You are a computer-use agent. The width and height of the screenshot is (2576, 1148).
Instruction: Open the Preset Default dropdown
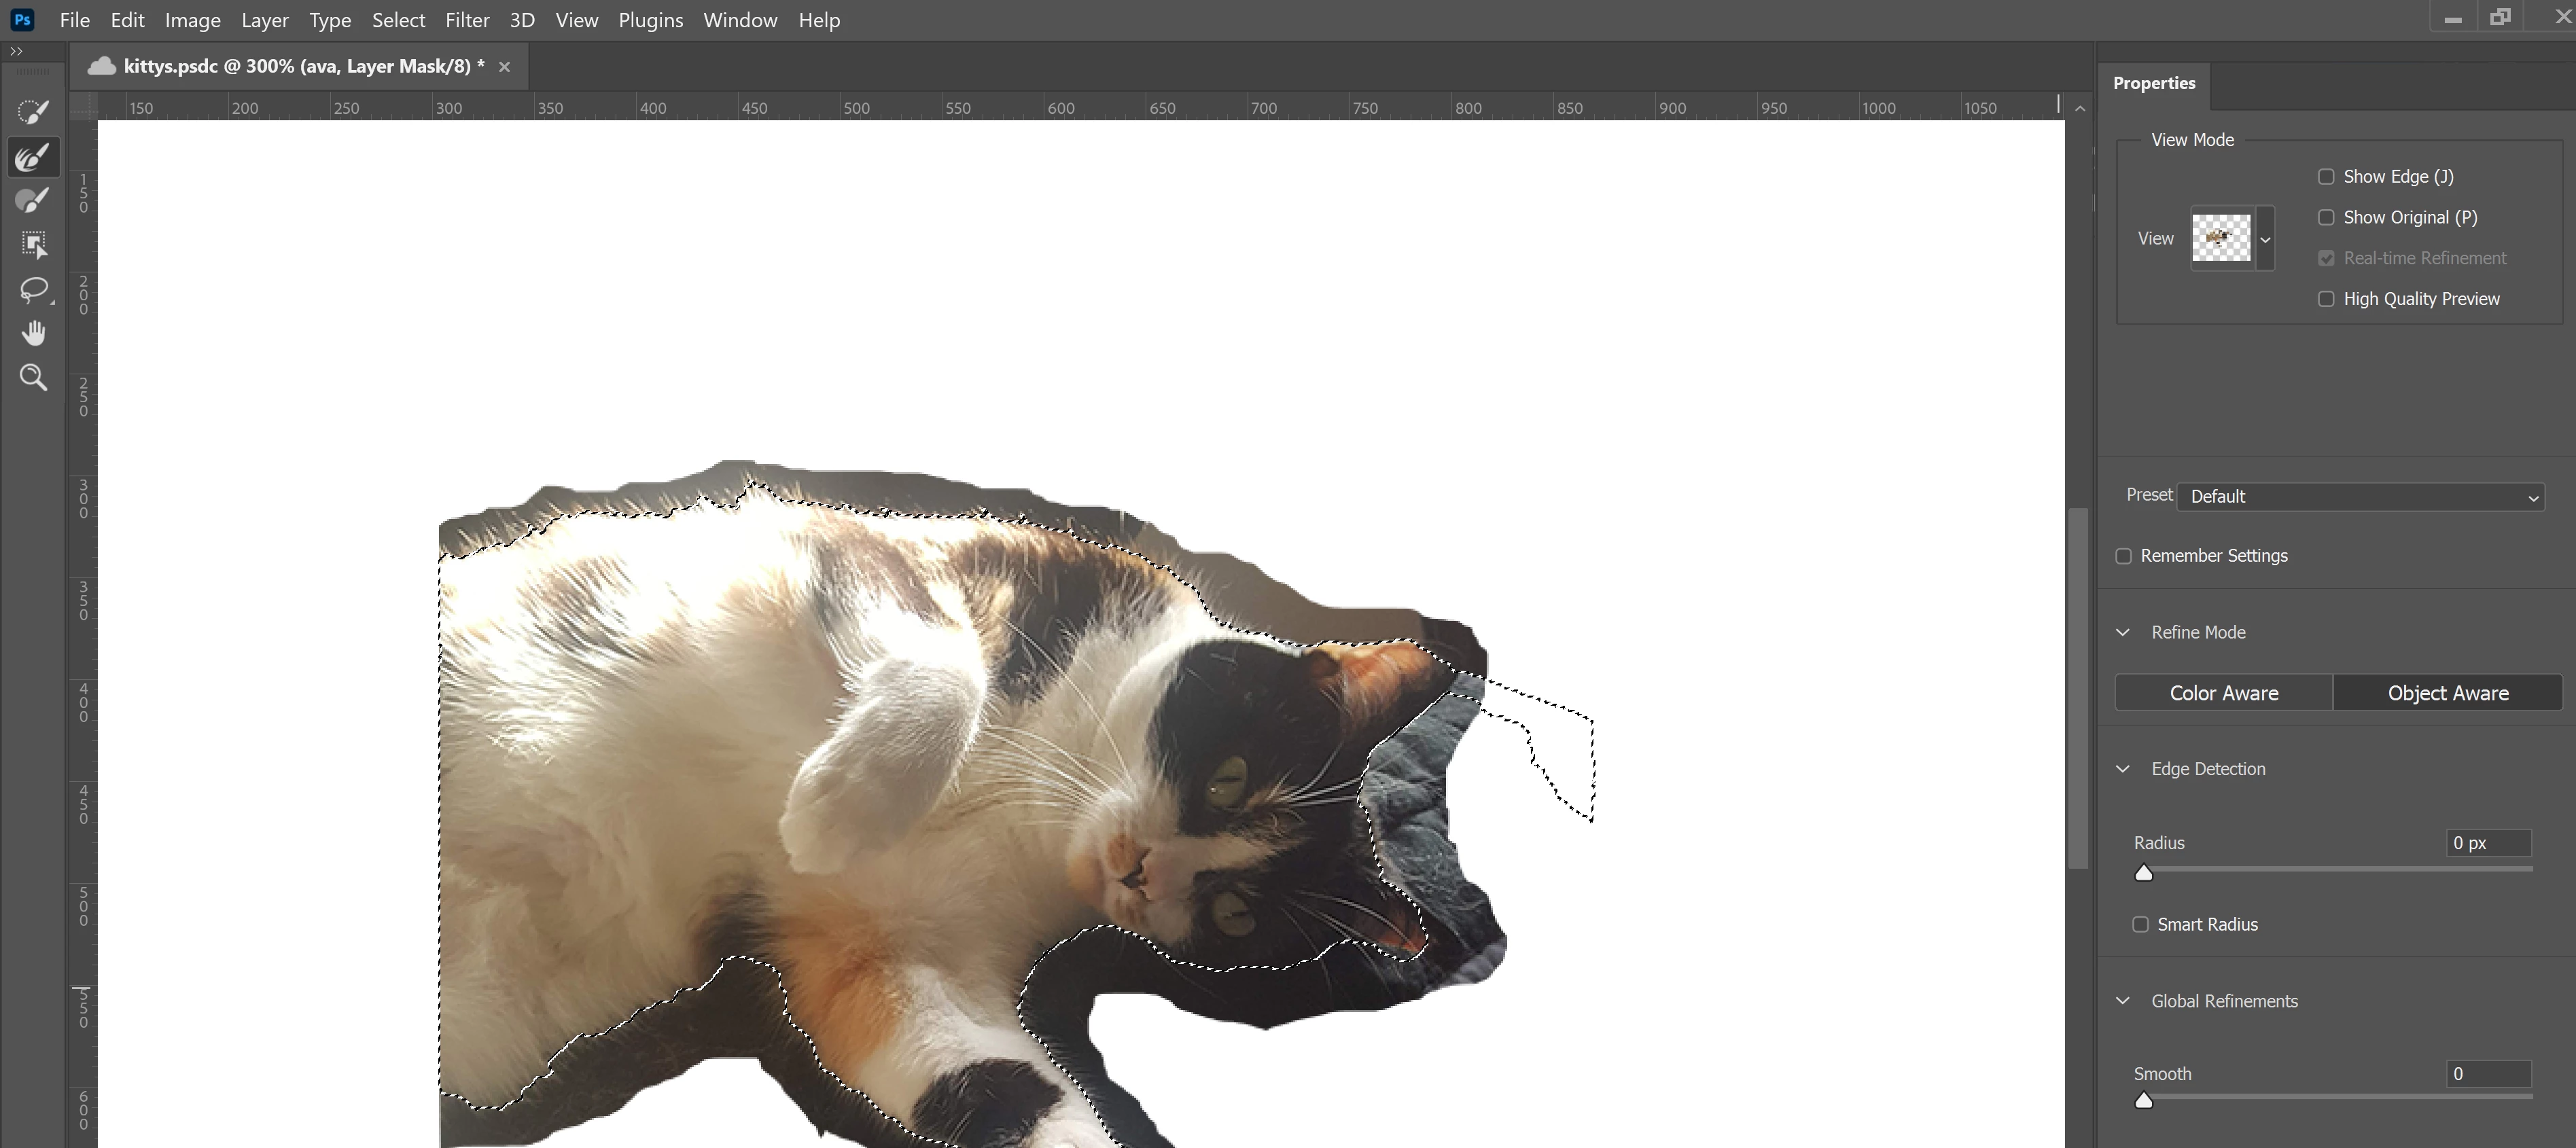pos(2360,497)
